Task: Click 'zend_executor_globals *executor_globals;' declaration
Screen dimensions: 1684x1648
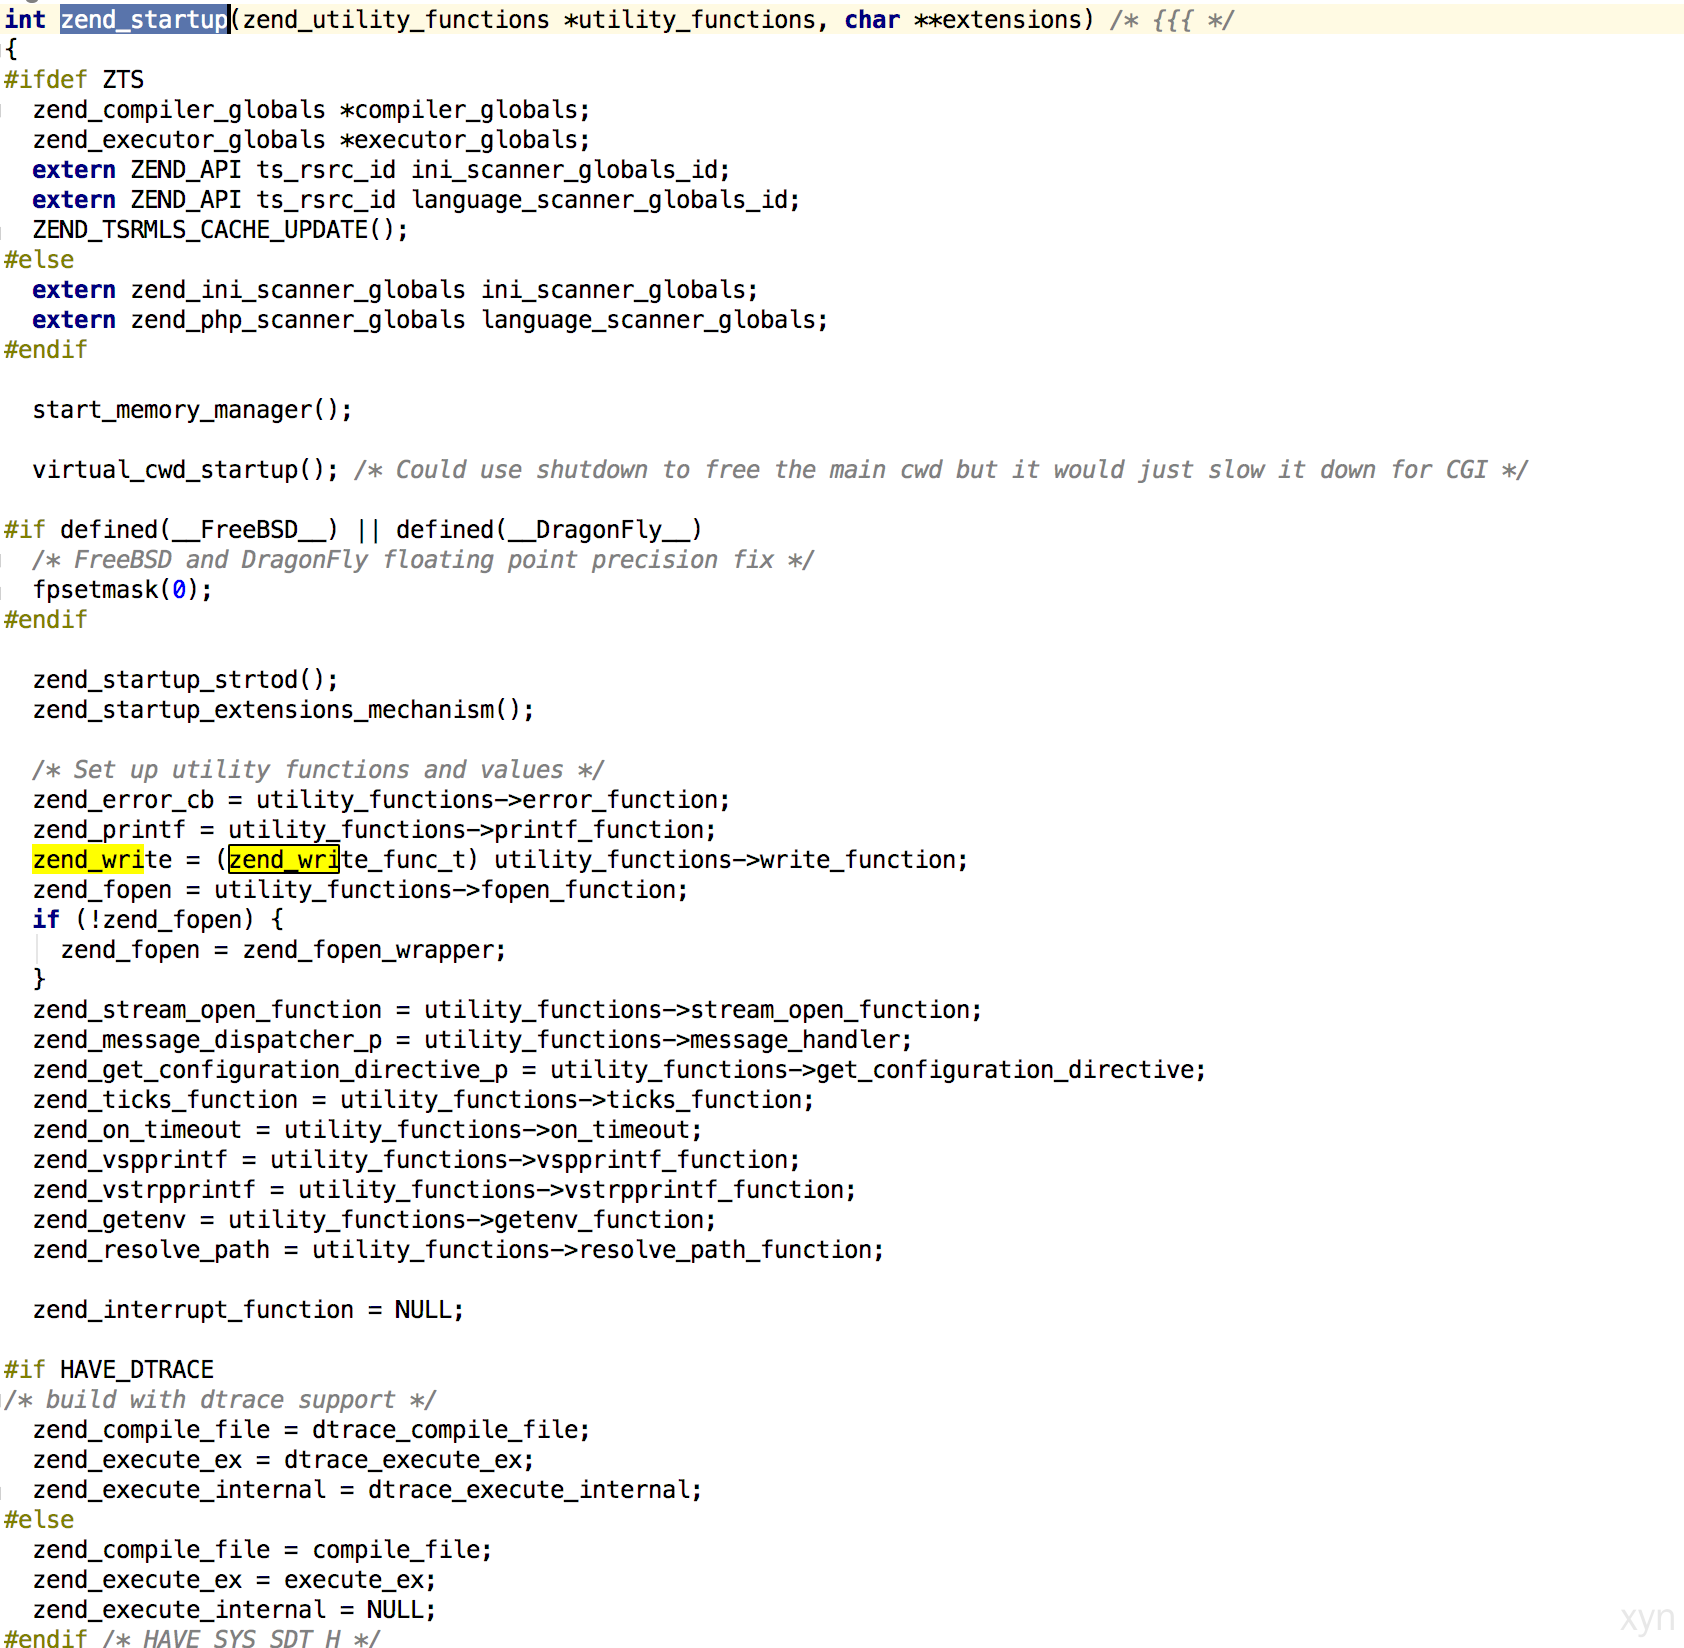Action: [x=311, y=140]
